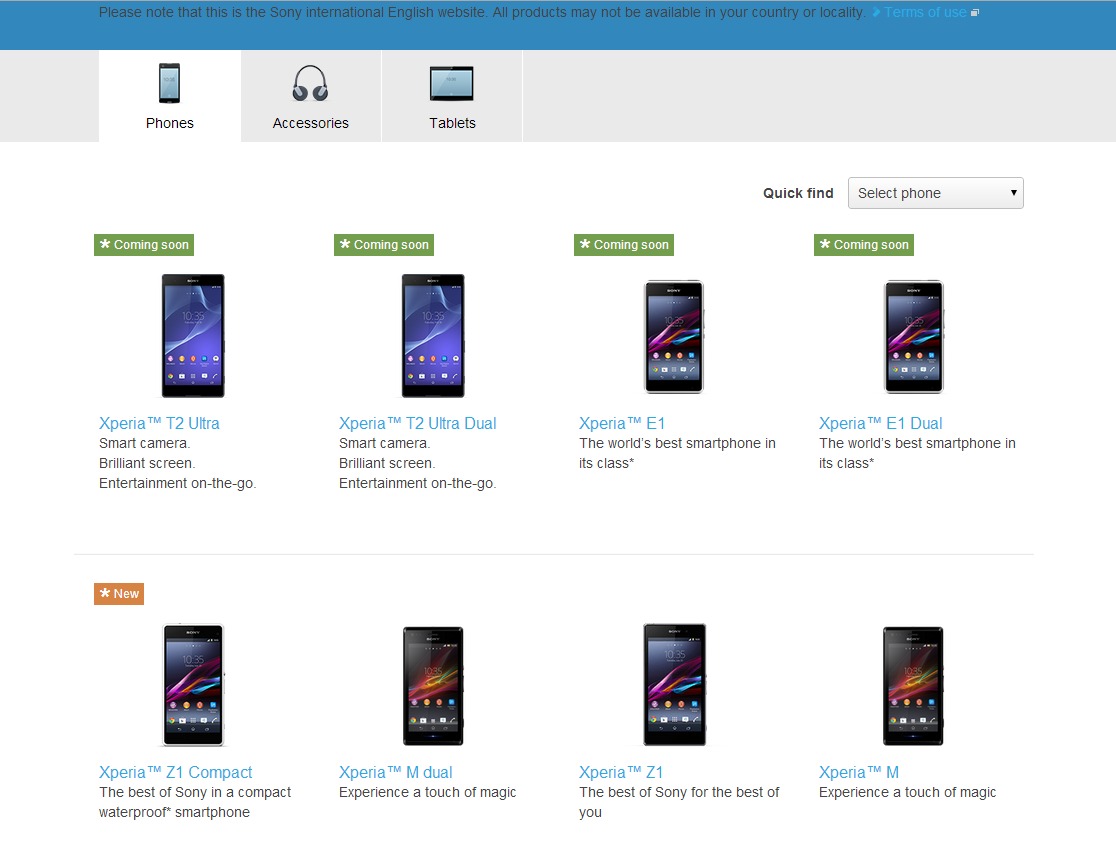Click 'best smartphone in its class' under E1
This screenshot has height=850, width=1116.
(x=677, y=453)
